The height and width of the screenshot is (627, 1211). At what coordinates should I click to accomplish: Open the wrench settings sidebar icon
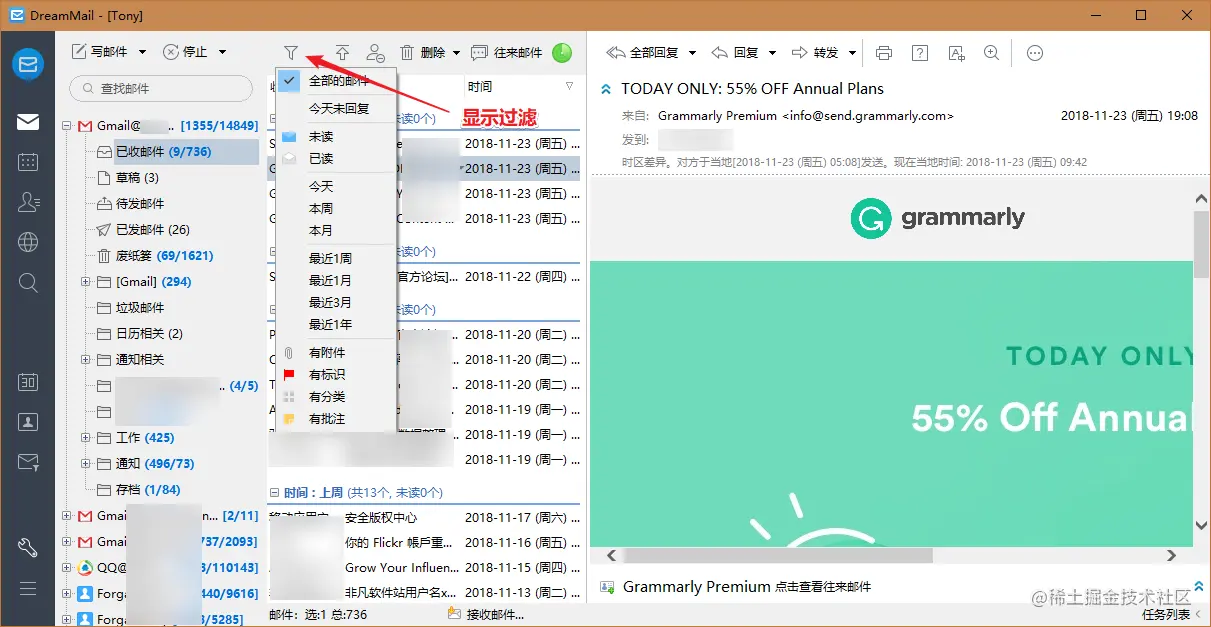(28, 548)
